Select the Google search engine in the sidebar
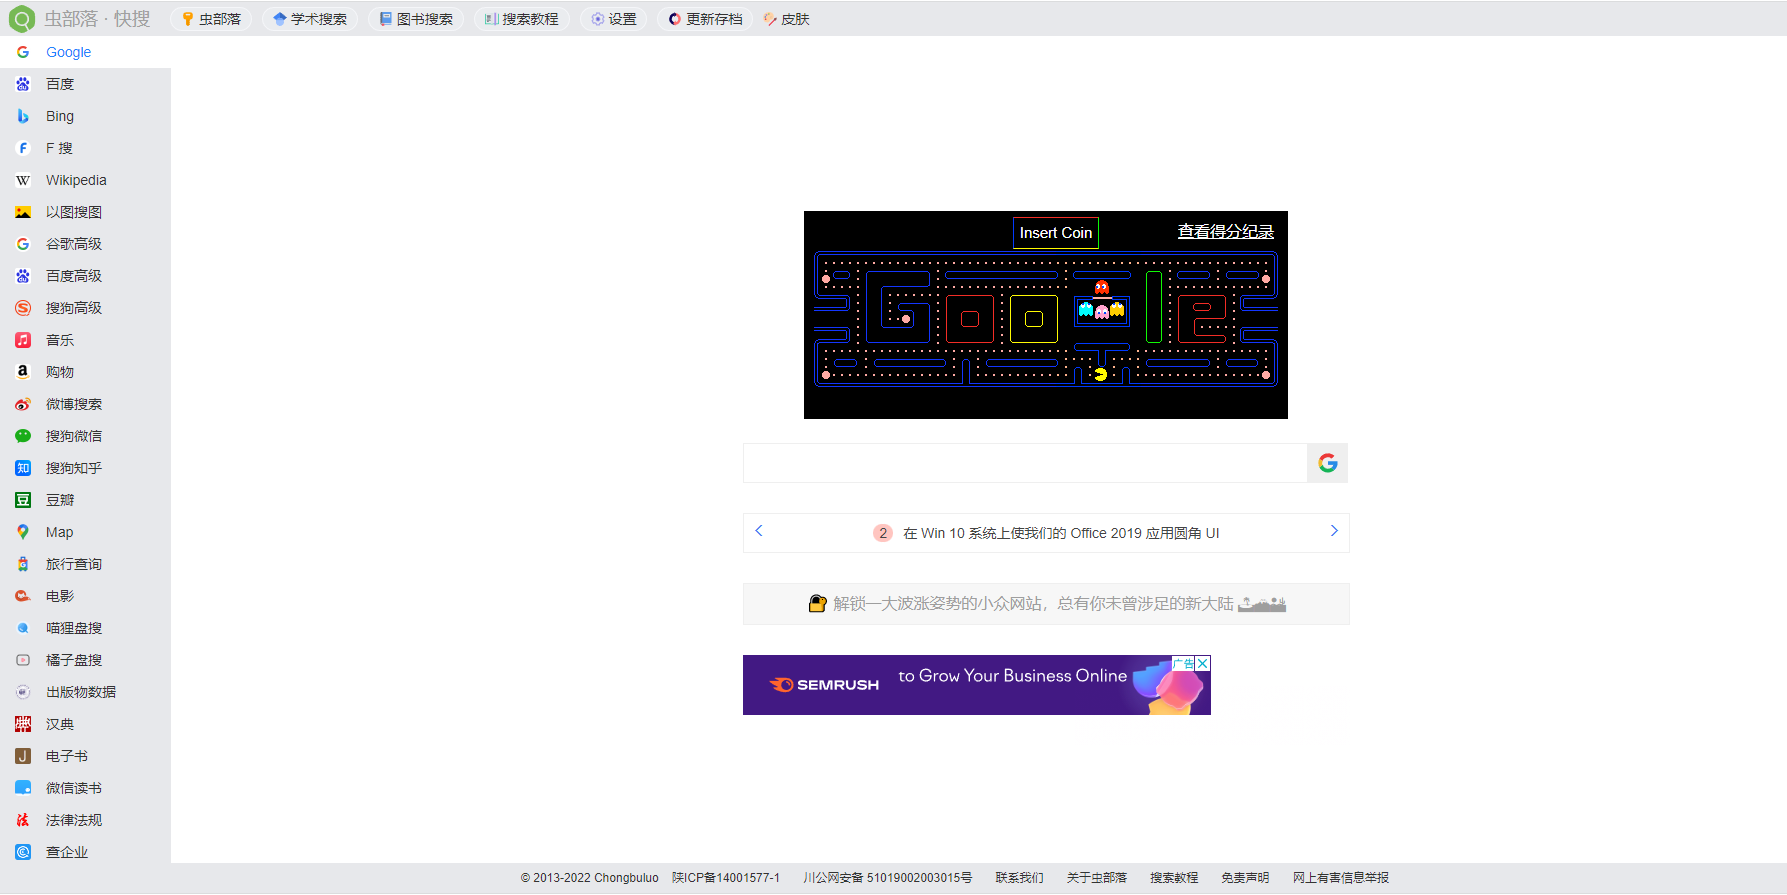This screenshot has width=1787, height=895. 85,52
